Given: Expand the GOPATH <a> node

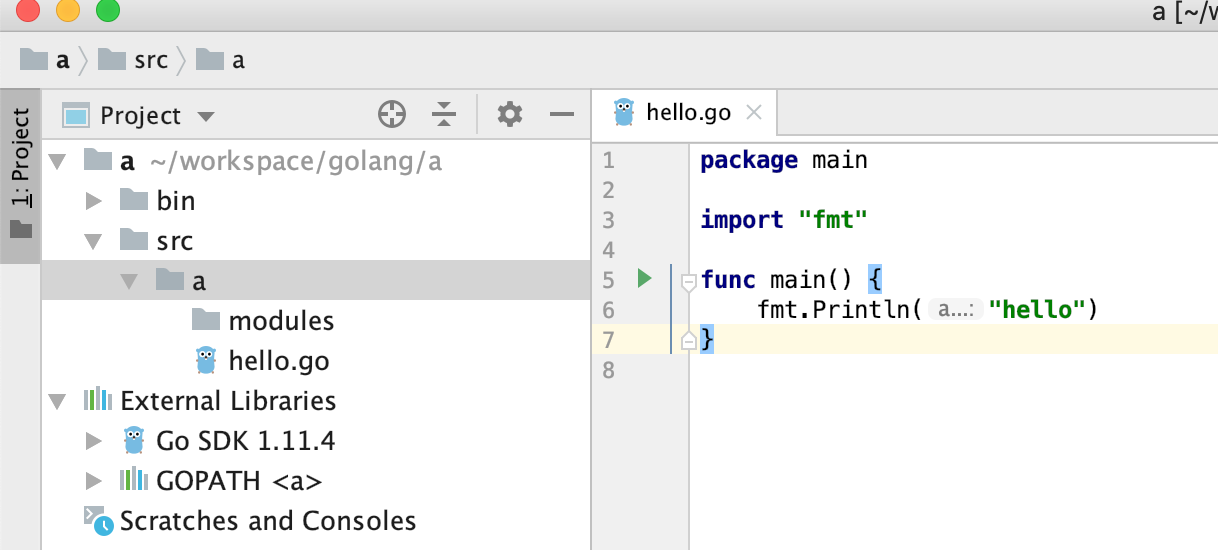Looking at the screenshot, I should pyautogui.click(x=94, y=480).
